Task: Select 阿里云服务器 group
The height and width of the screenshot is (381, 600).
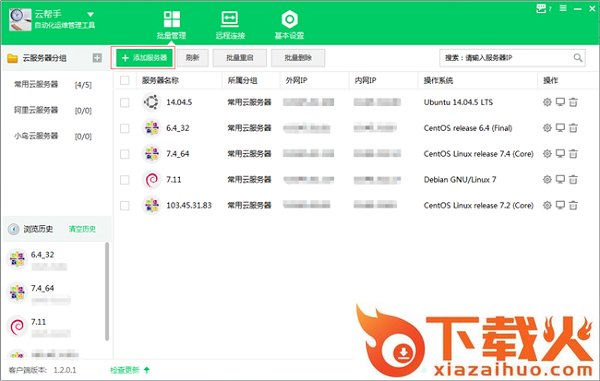Action: [53, 110]
